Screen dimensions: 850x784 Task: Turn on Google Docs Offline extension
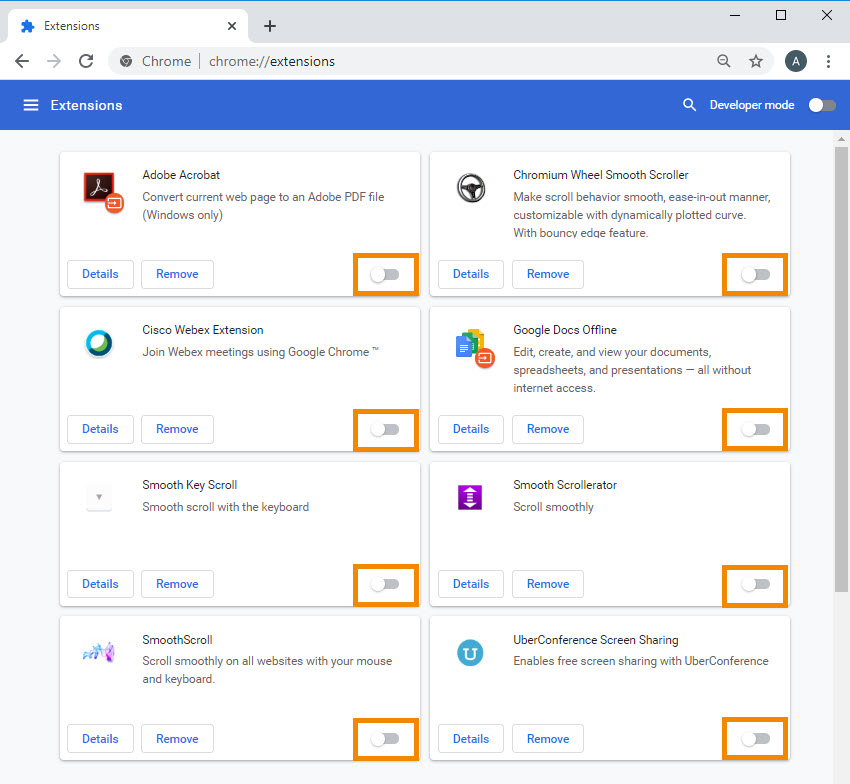point(755,429)
